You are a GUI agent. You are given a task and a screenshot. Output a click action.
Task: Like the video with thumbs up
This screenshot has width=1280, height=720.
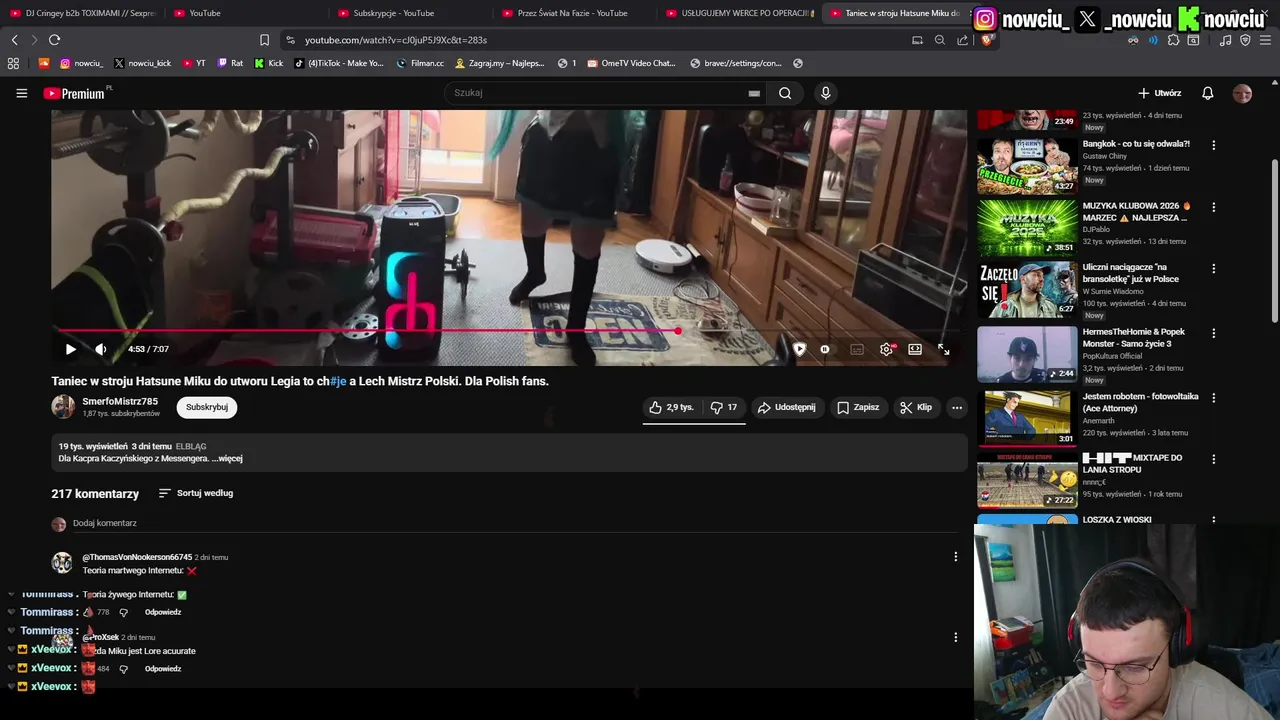pyautogui.click(x=670, y=407)
